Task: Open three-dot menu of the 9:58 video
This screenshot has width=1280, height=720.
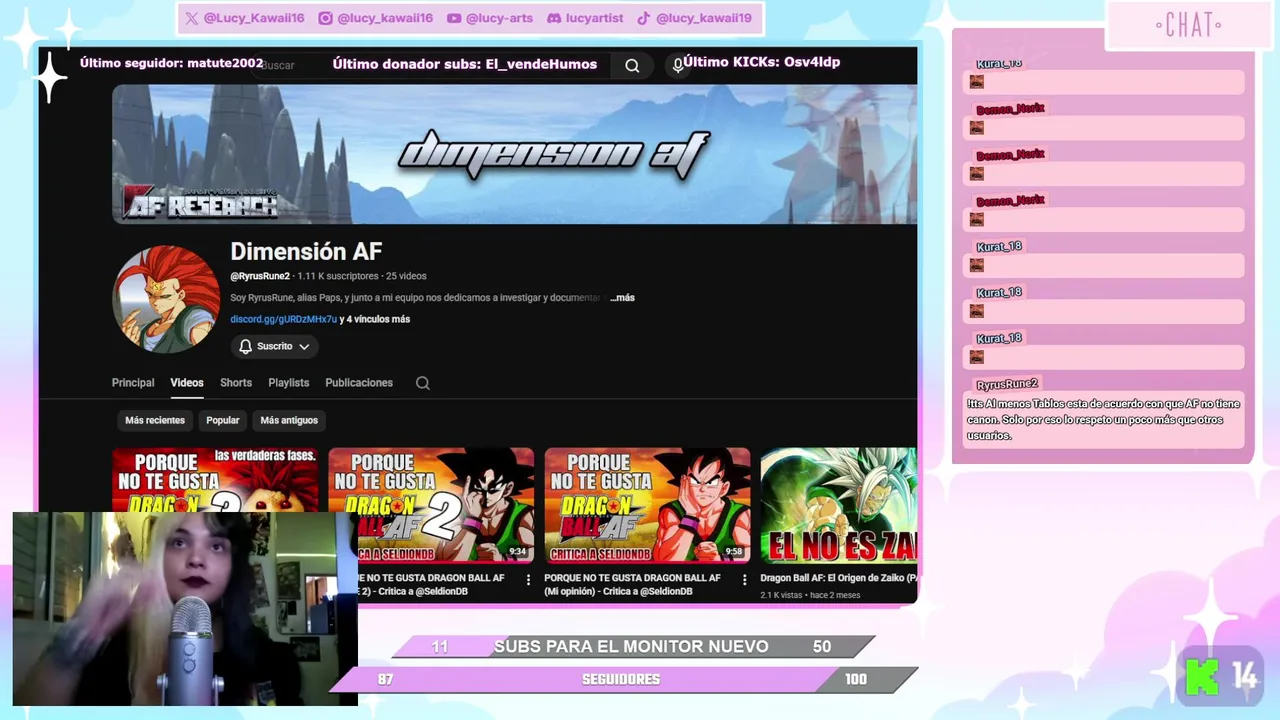Action: 745,579
